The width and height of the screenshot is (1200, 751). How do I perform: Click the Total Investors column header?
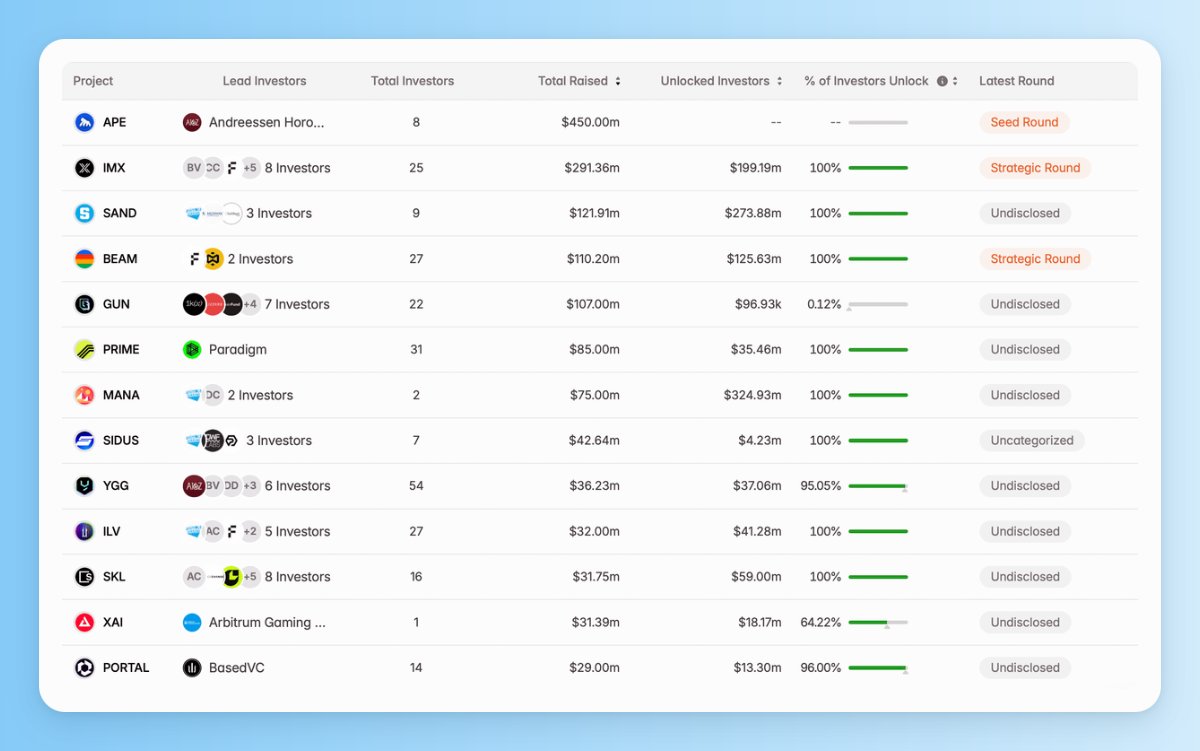click(x=412, y=81)
